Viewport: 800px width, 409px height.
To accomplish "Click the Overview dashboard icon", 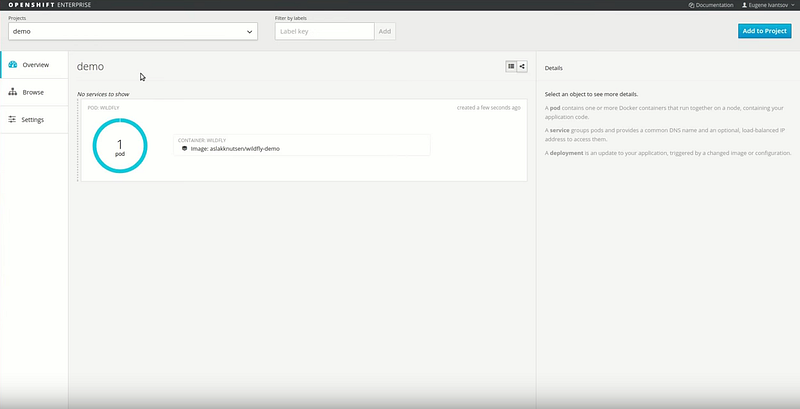I will click(x=13, y=65).
